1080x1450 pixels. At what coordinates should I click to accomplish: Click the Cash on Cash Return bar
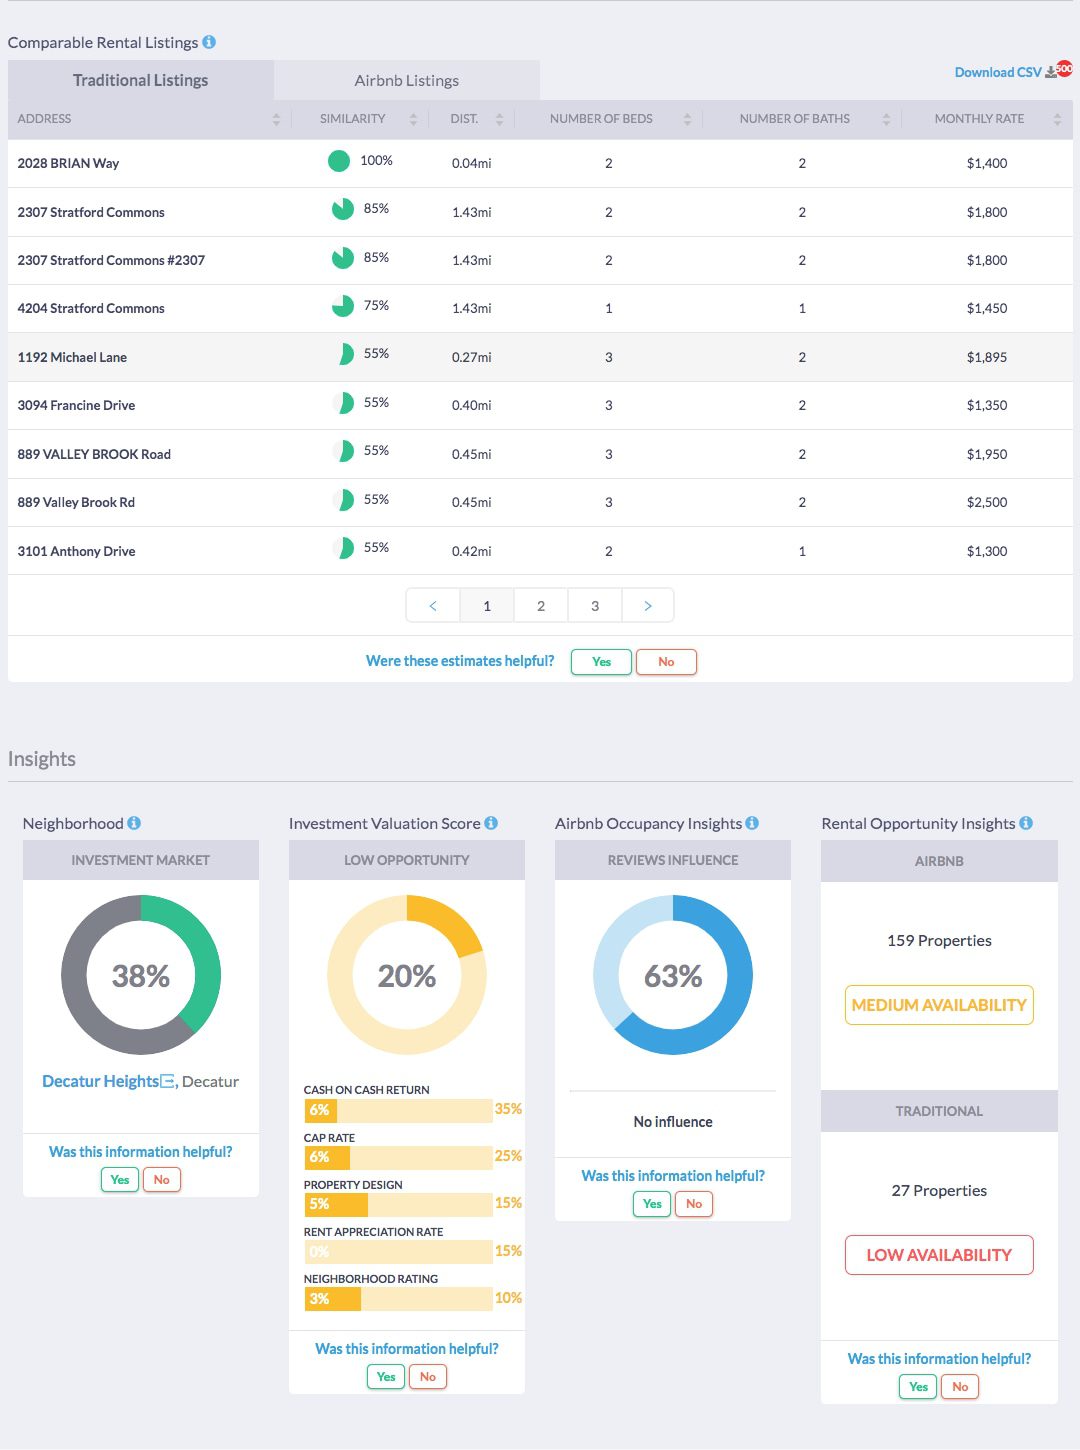tap(397, 1110)
